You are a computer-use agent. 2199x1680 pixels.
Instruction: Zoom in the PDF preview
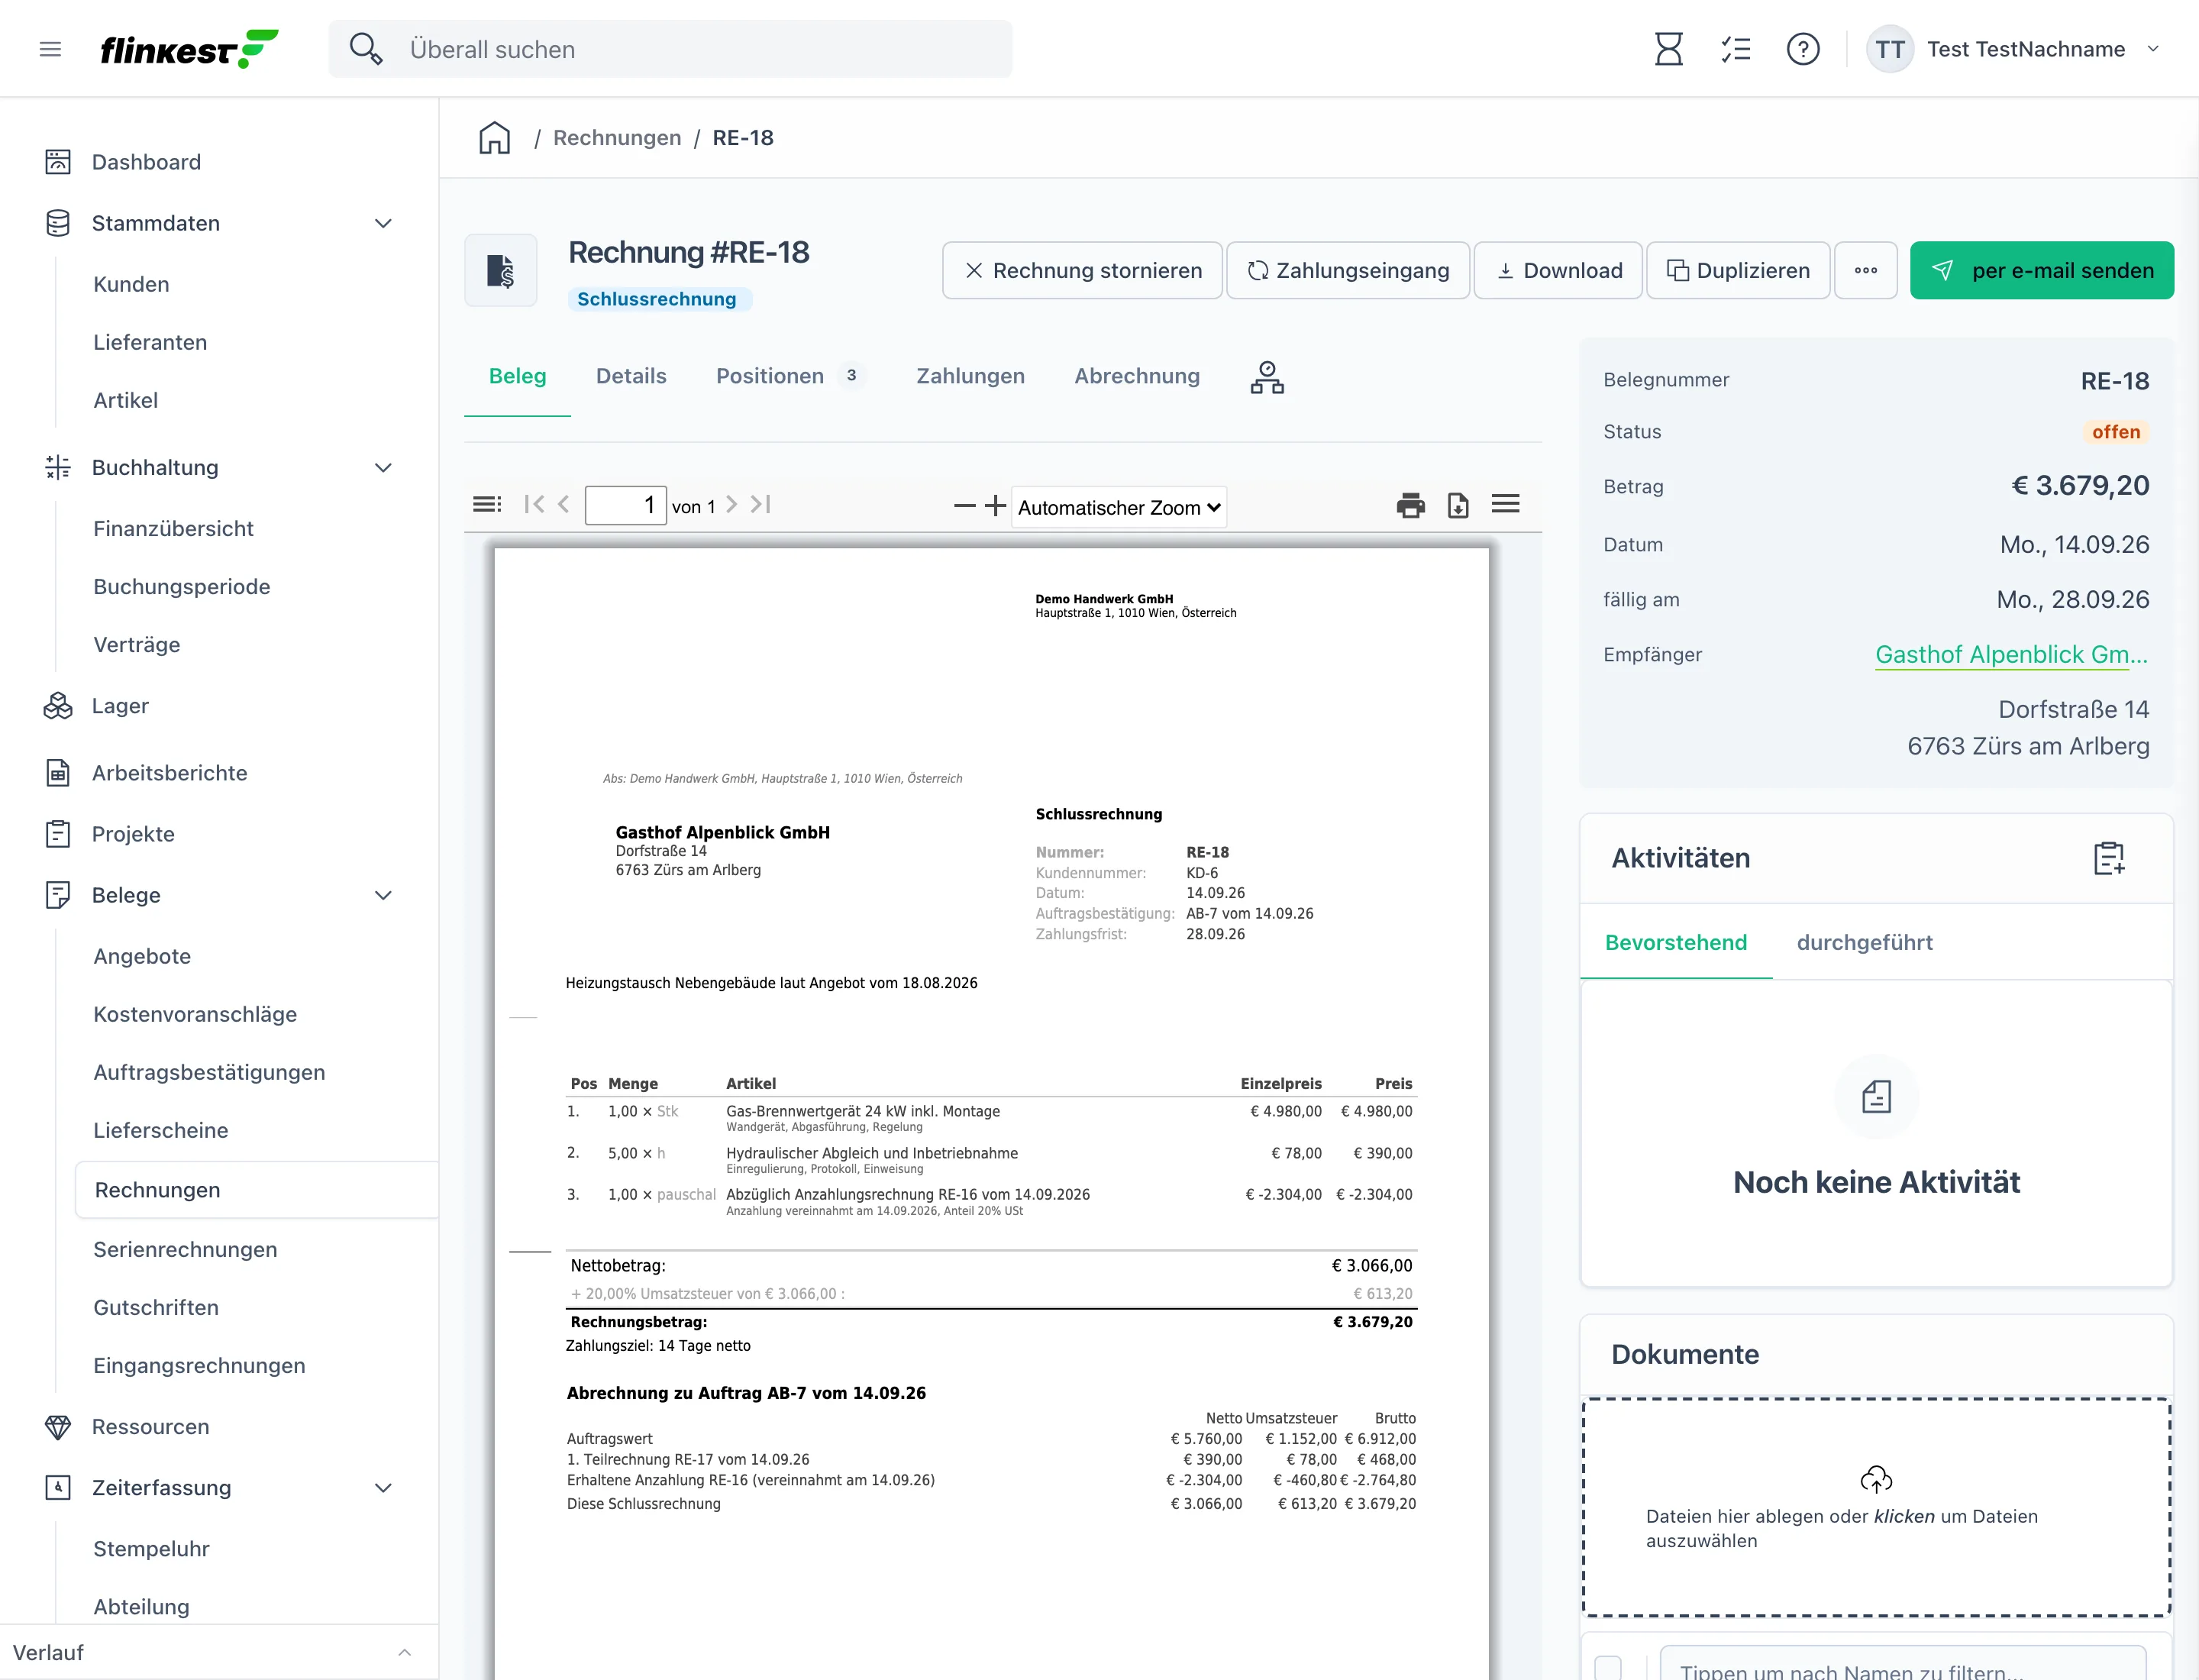pyautogui.click(x=995, y=506)
